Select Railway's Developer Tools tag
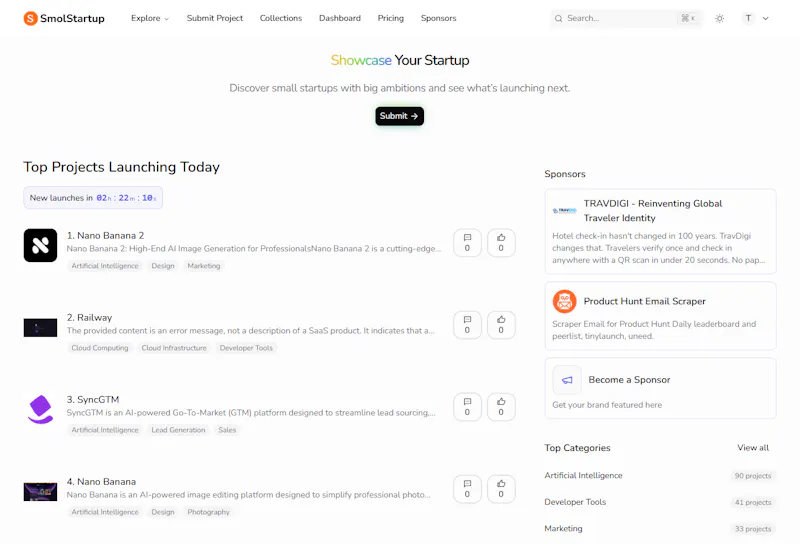 246,348
